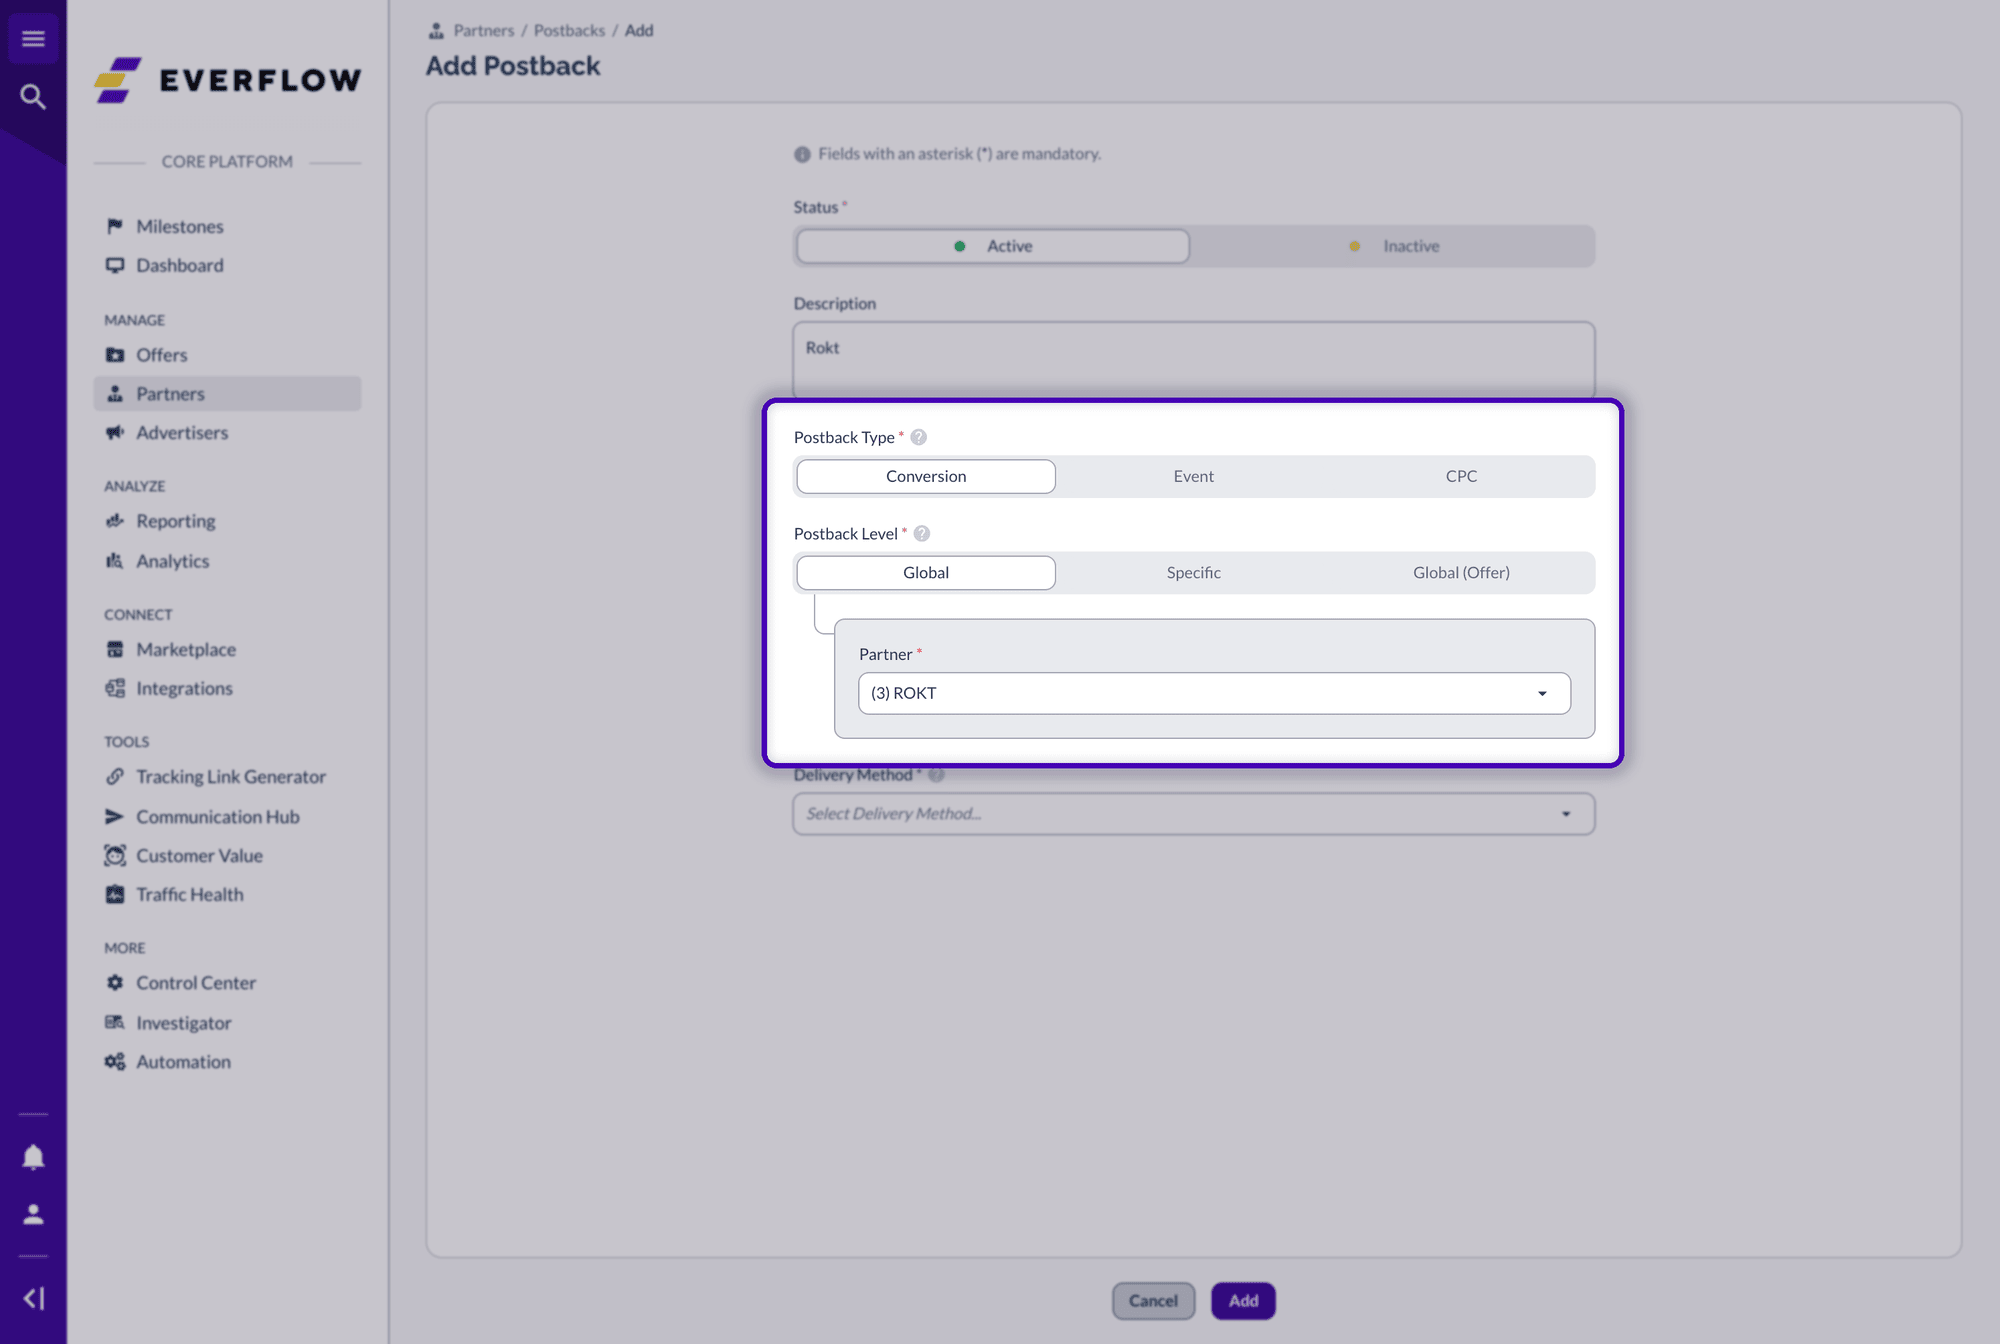
Task: Collapse the sidebar with arrow icon
Action: (x=33, y=1298)
